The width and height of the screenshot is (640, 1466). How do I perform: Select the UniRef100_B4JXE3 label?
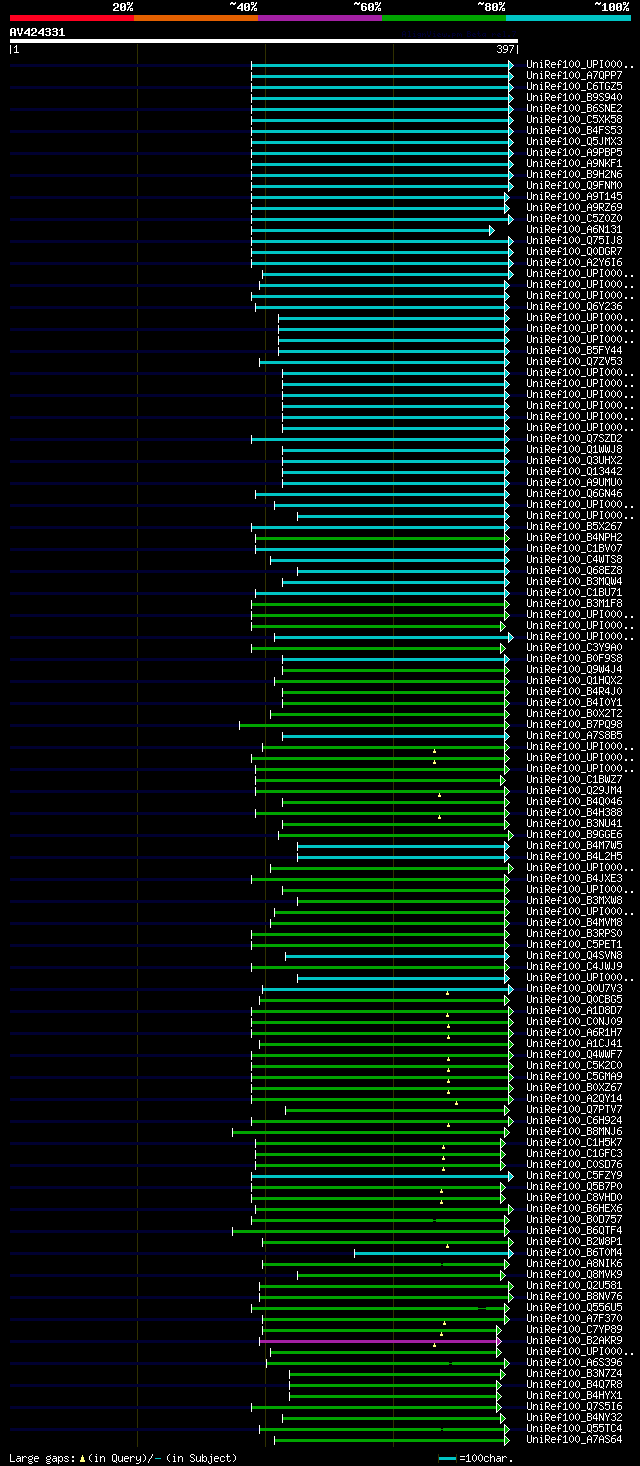click(574, 879)
